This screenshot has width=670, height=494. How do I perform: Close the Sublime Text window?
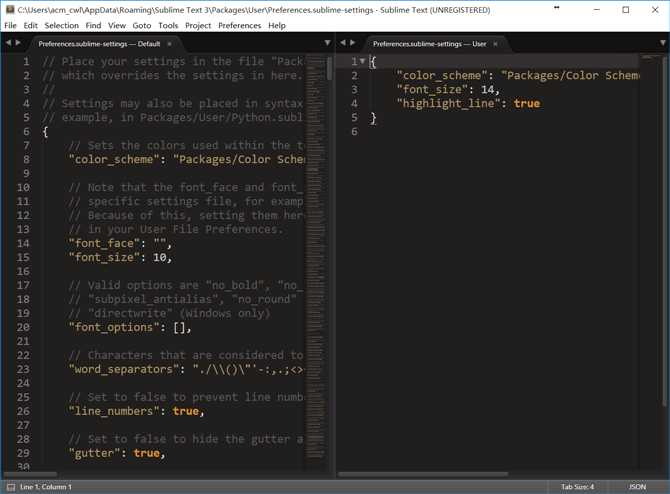[655, 9]
